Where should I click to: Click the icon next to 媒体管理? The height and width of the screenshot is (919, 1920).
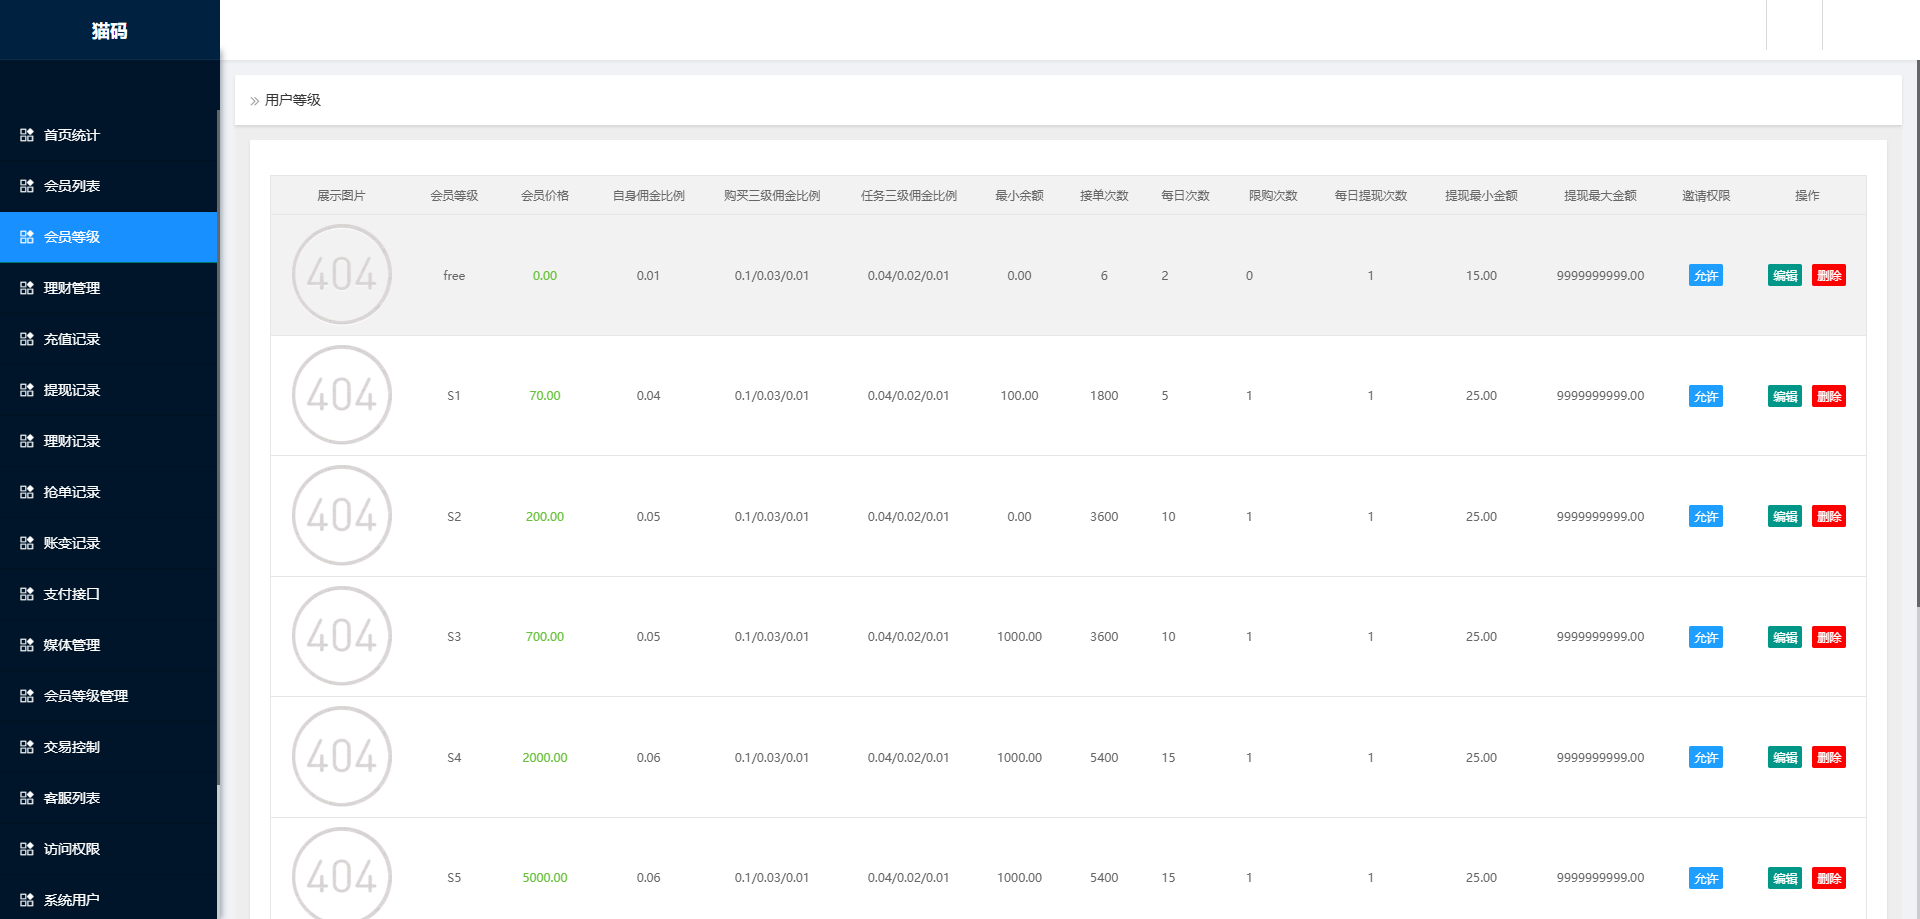coord(27,645)
